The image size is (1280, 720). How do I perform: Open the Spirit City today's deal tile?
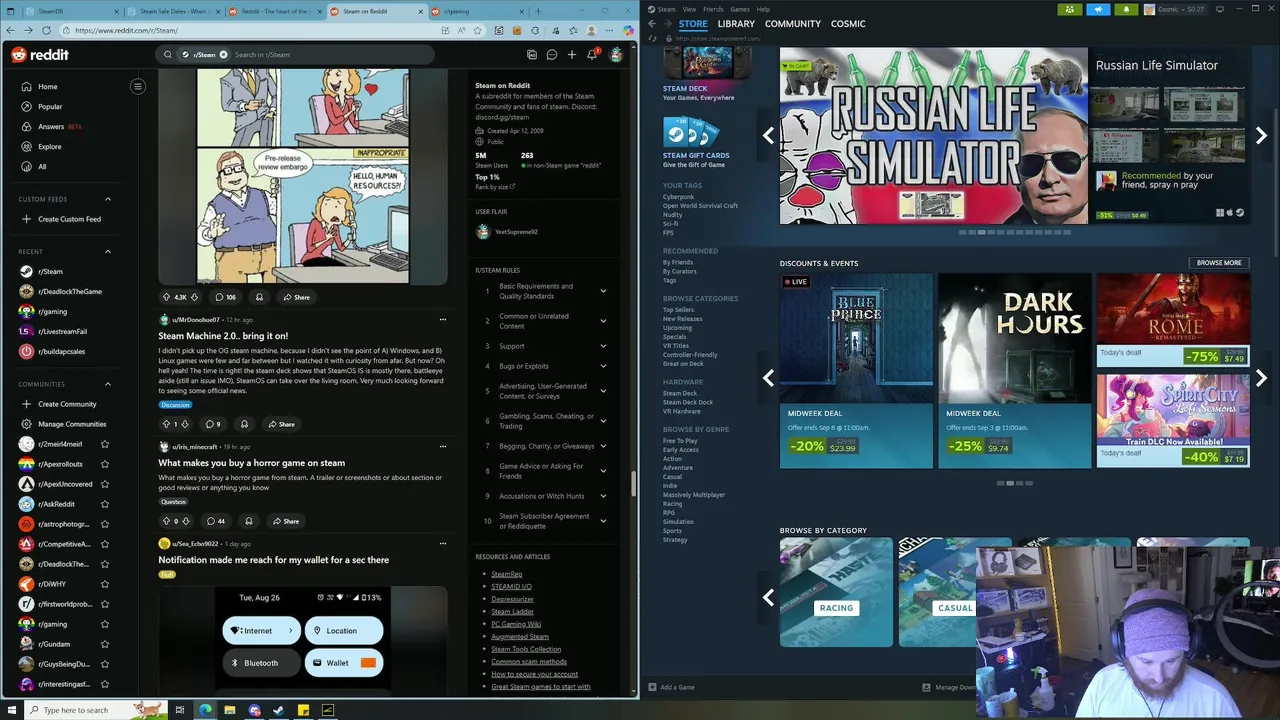[x=1173, y=420]
